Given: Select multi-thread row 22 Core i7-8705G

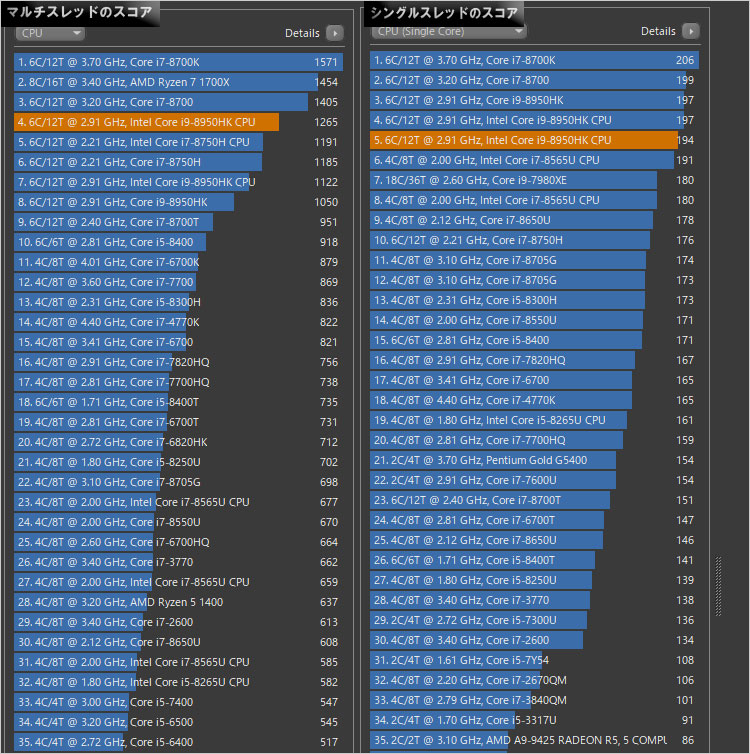Looking at the screenshot, I should click(178, 482).
